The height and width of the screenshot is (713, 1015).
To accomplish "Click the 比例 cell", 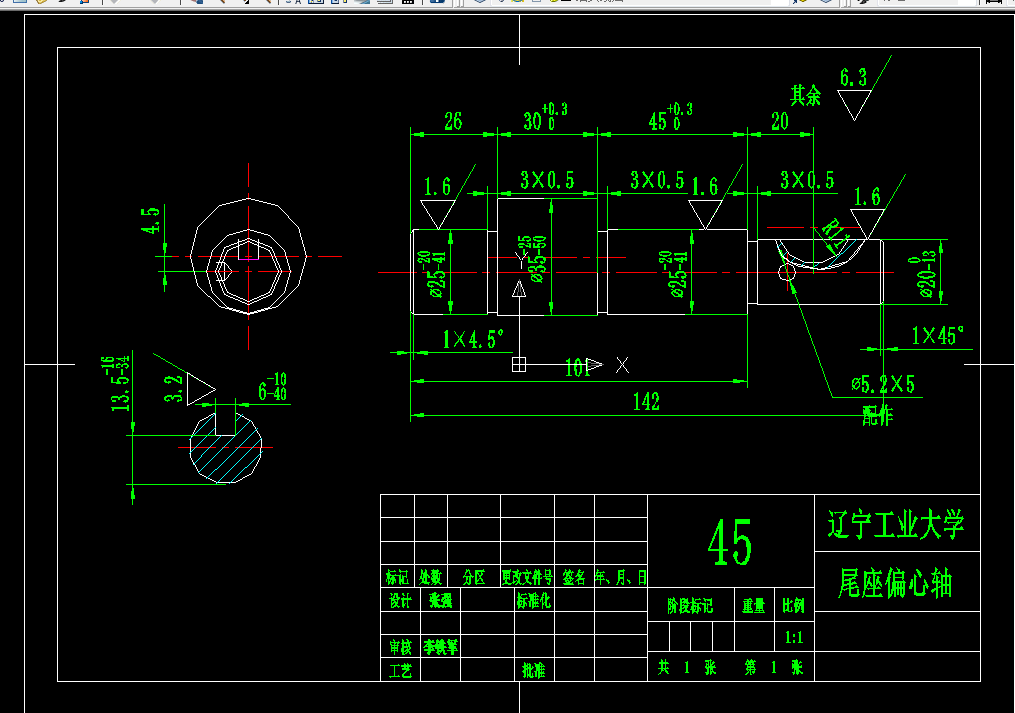I will click(794, 605).
